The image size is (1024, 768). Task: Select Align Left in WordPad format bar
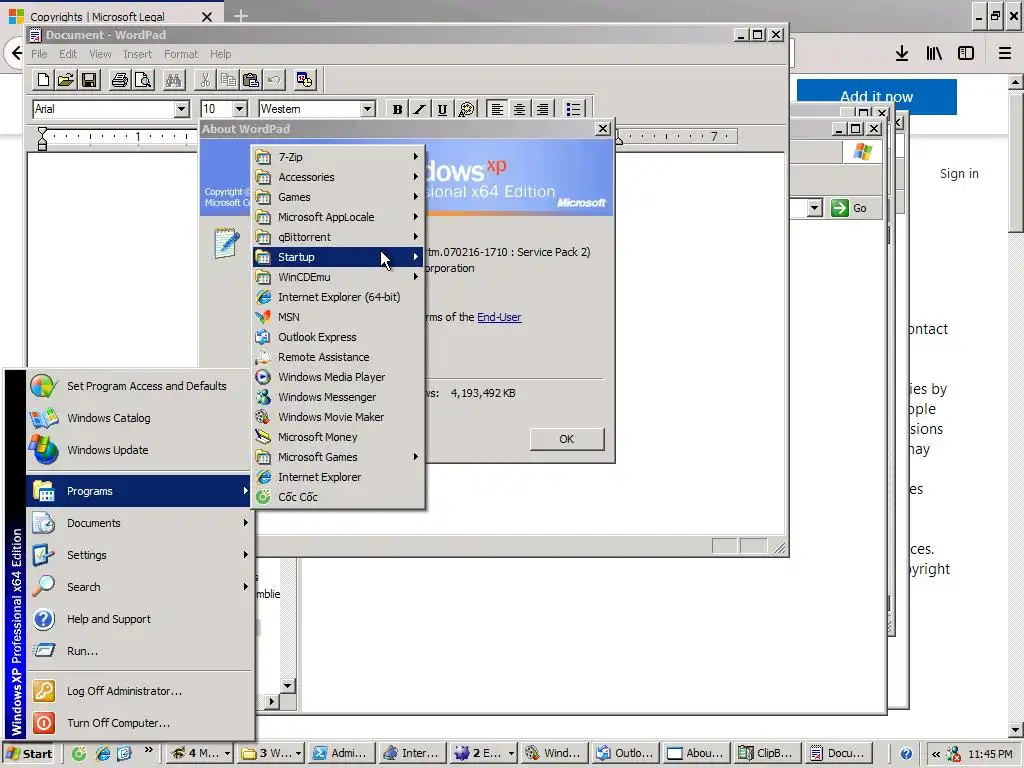pyautogui.click(x=497, y=109)
